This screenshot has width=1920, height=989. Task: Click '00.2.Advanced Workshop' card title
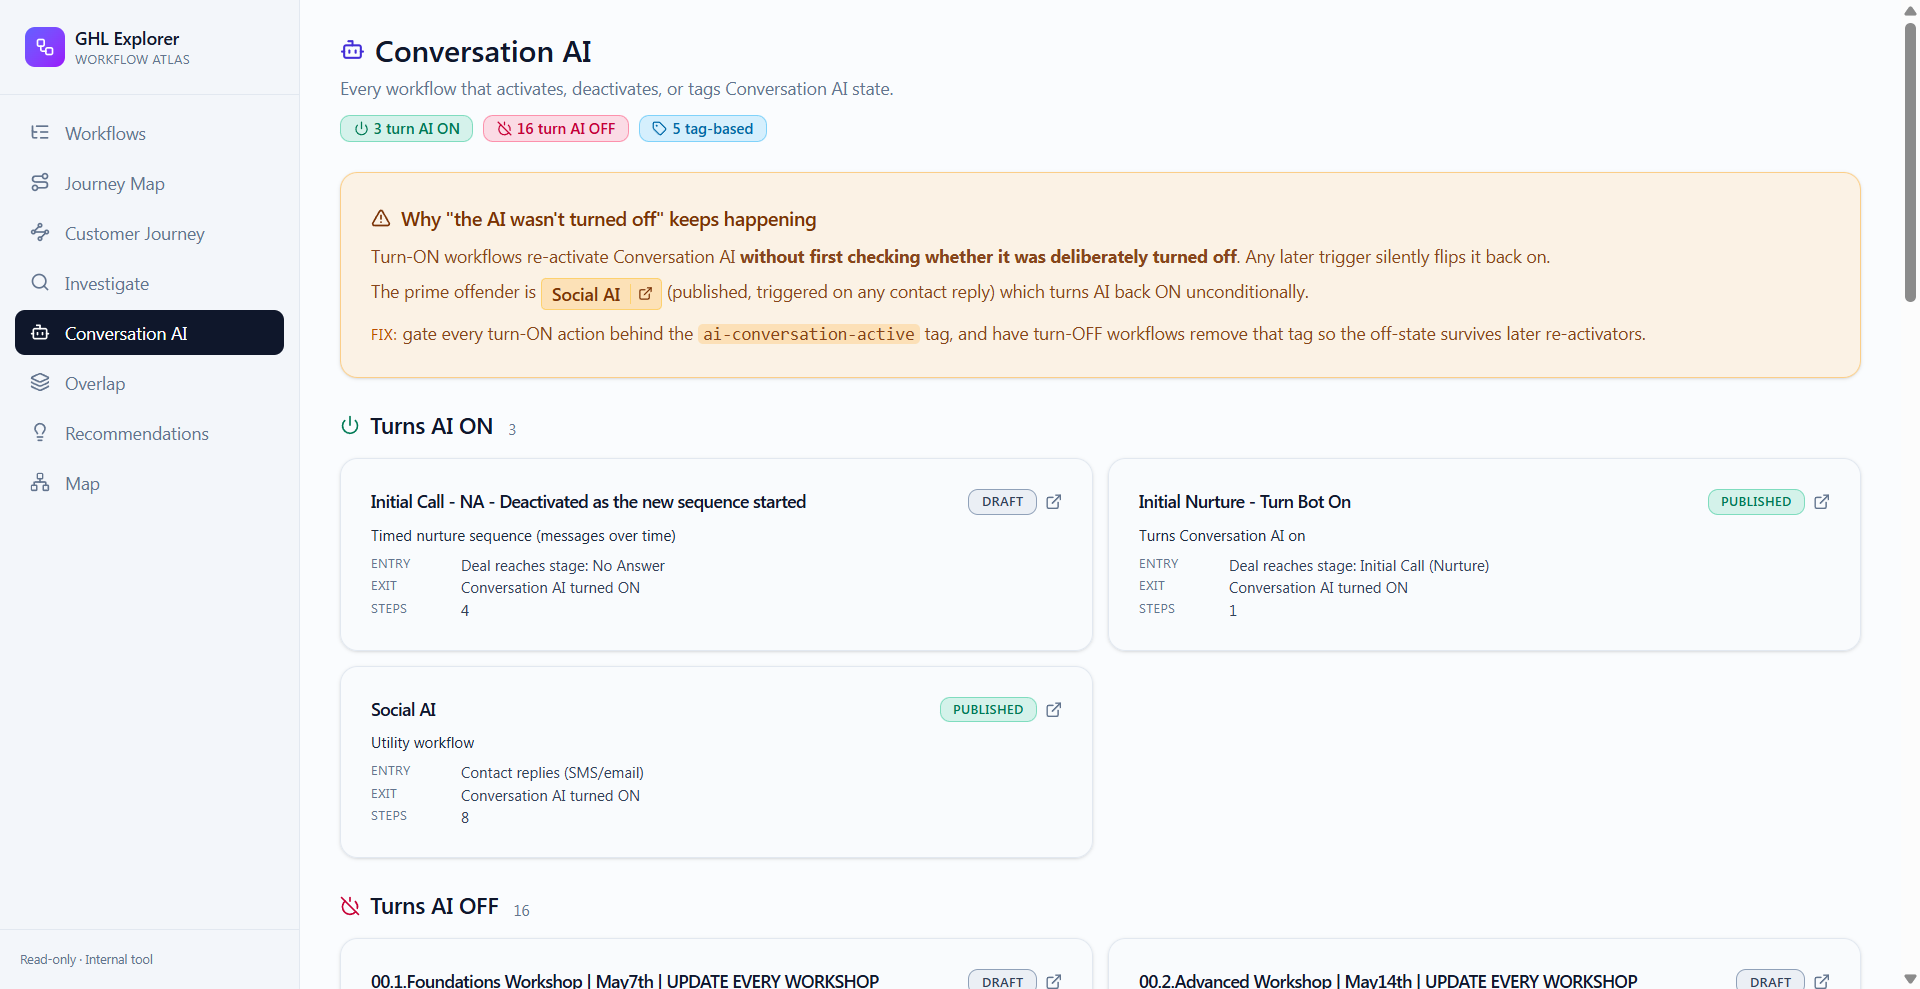(1388, 981)
